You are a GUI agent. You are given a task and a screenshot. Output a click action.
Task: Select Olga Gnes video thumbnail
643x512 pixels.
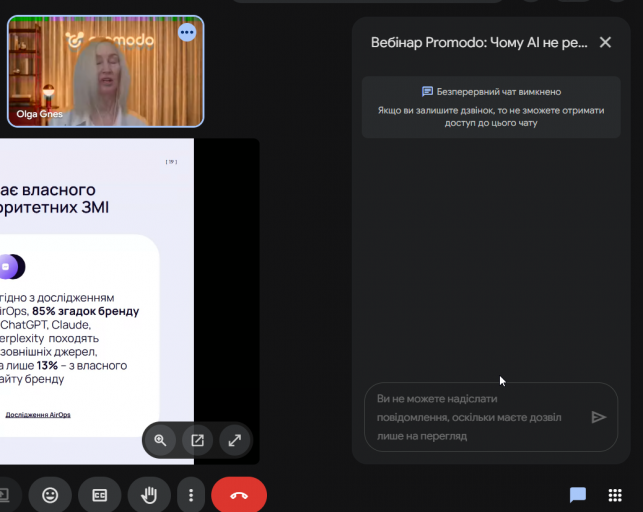[105, 71]
